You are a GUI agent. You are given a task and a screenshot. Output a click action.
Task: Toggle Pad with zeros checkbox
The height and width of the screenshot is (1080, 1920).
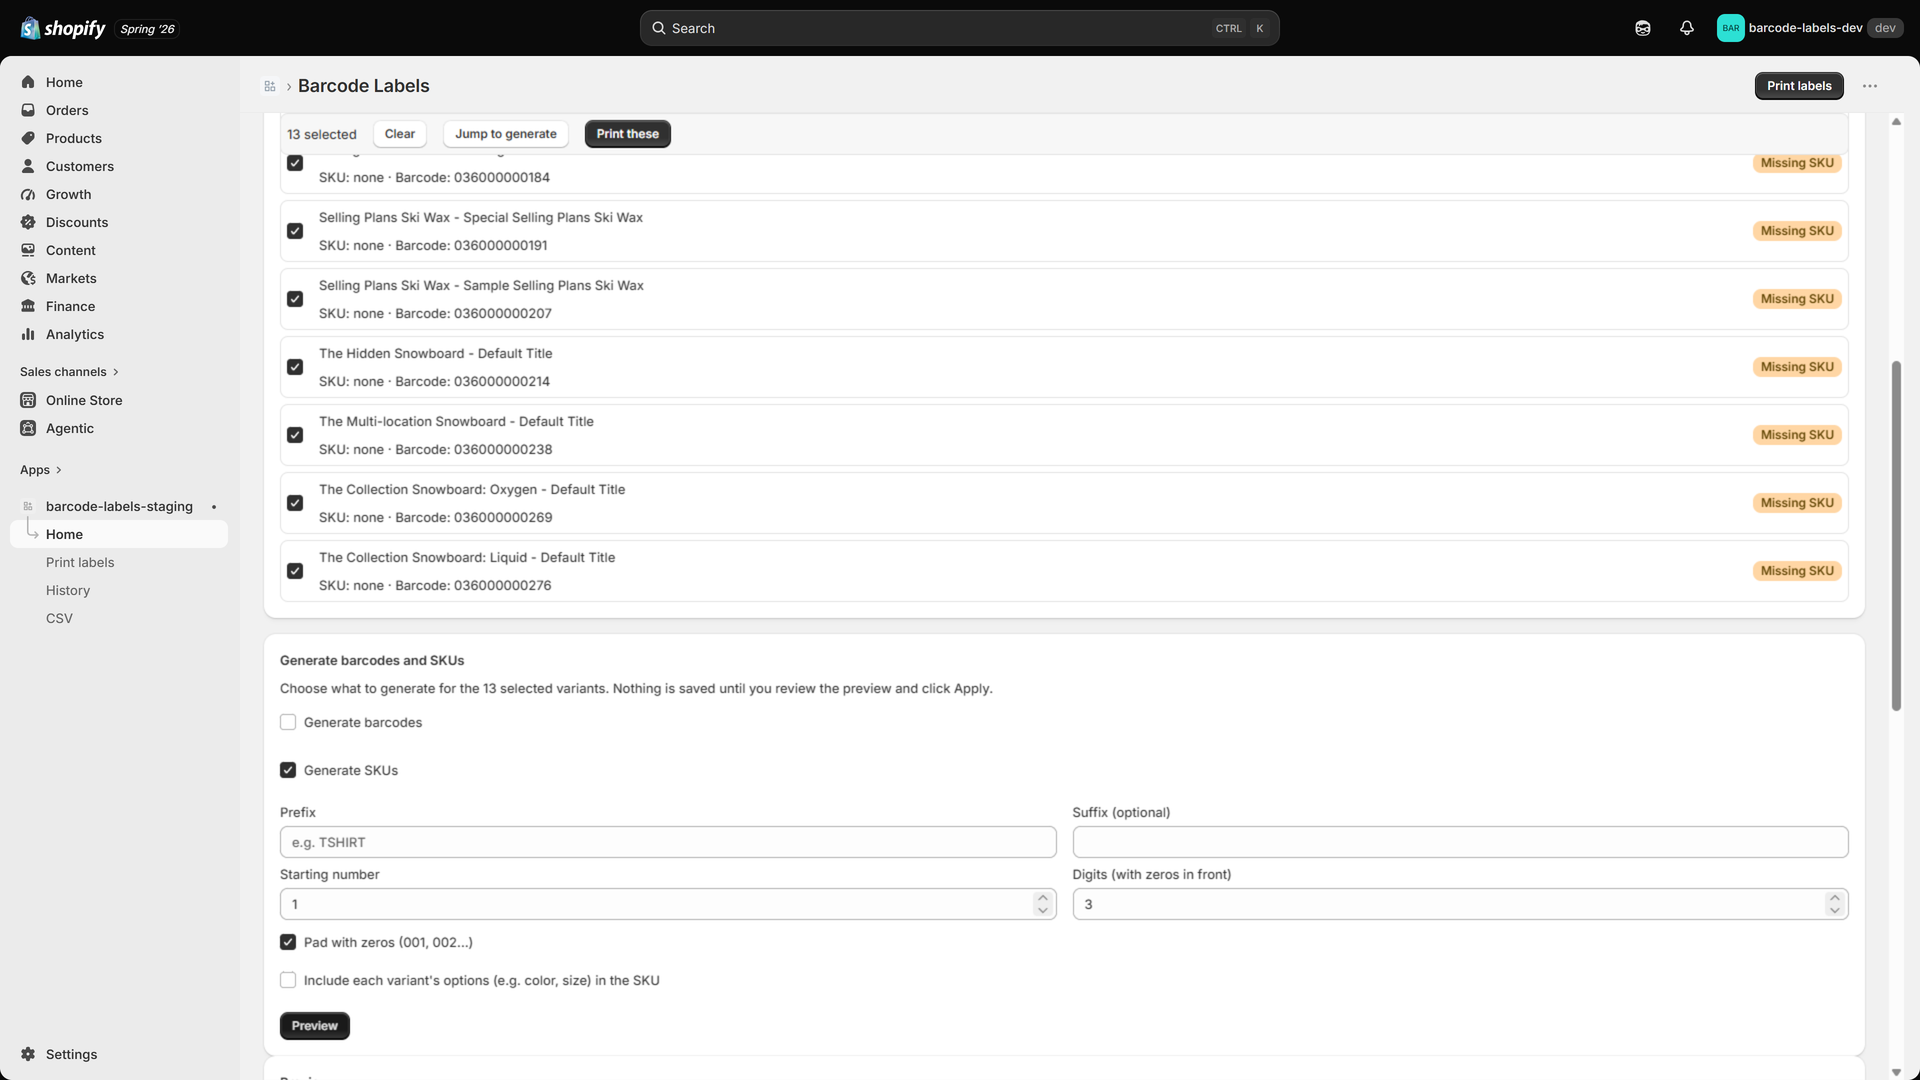(x=288, y=942)
